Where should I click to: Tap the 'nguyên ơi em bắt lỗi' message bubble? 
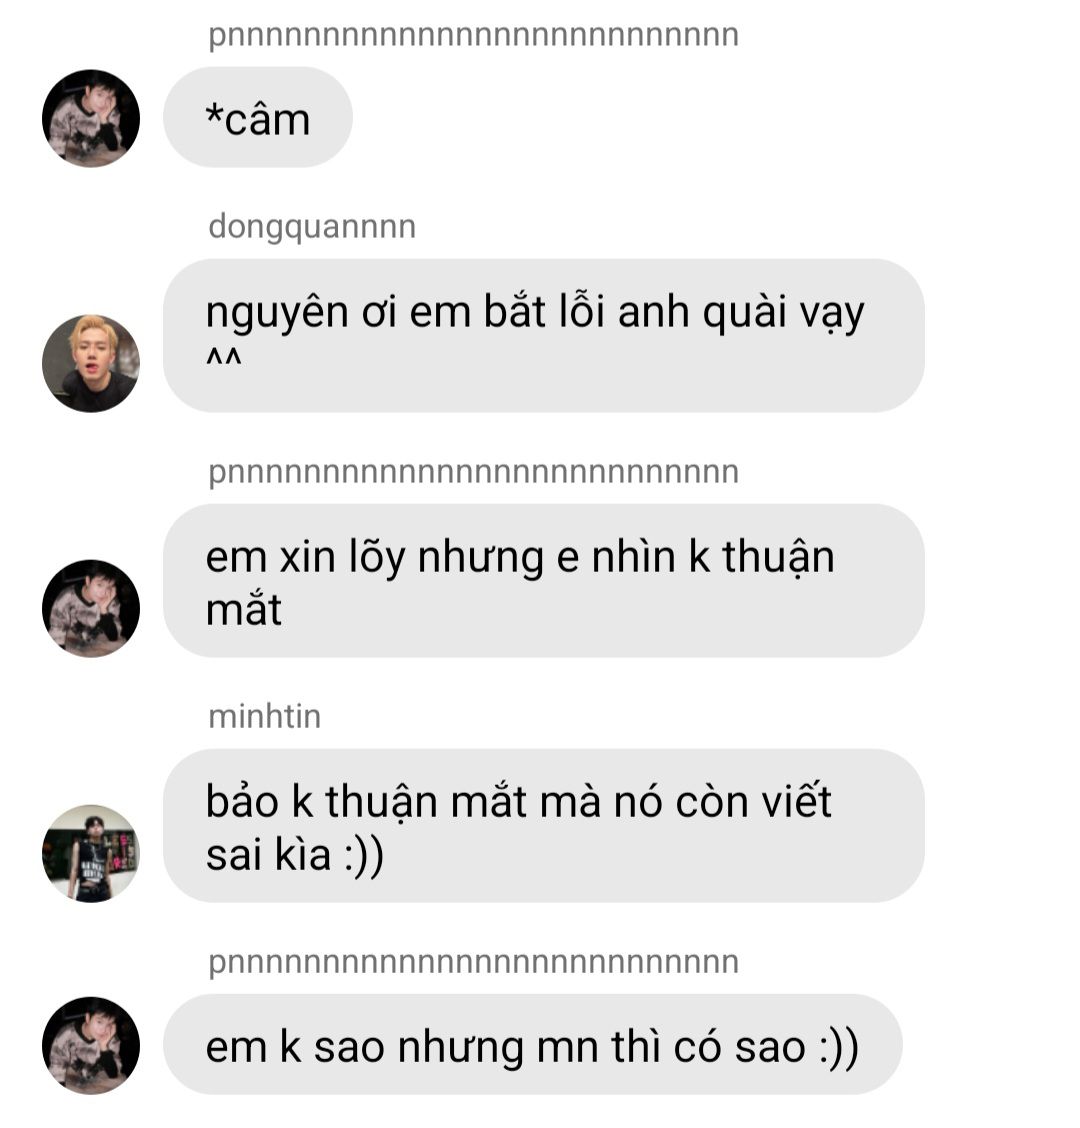click(543, 336)
